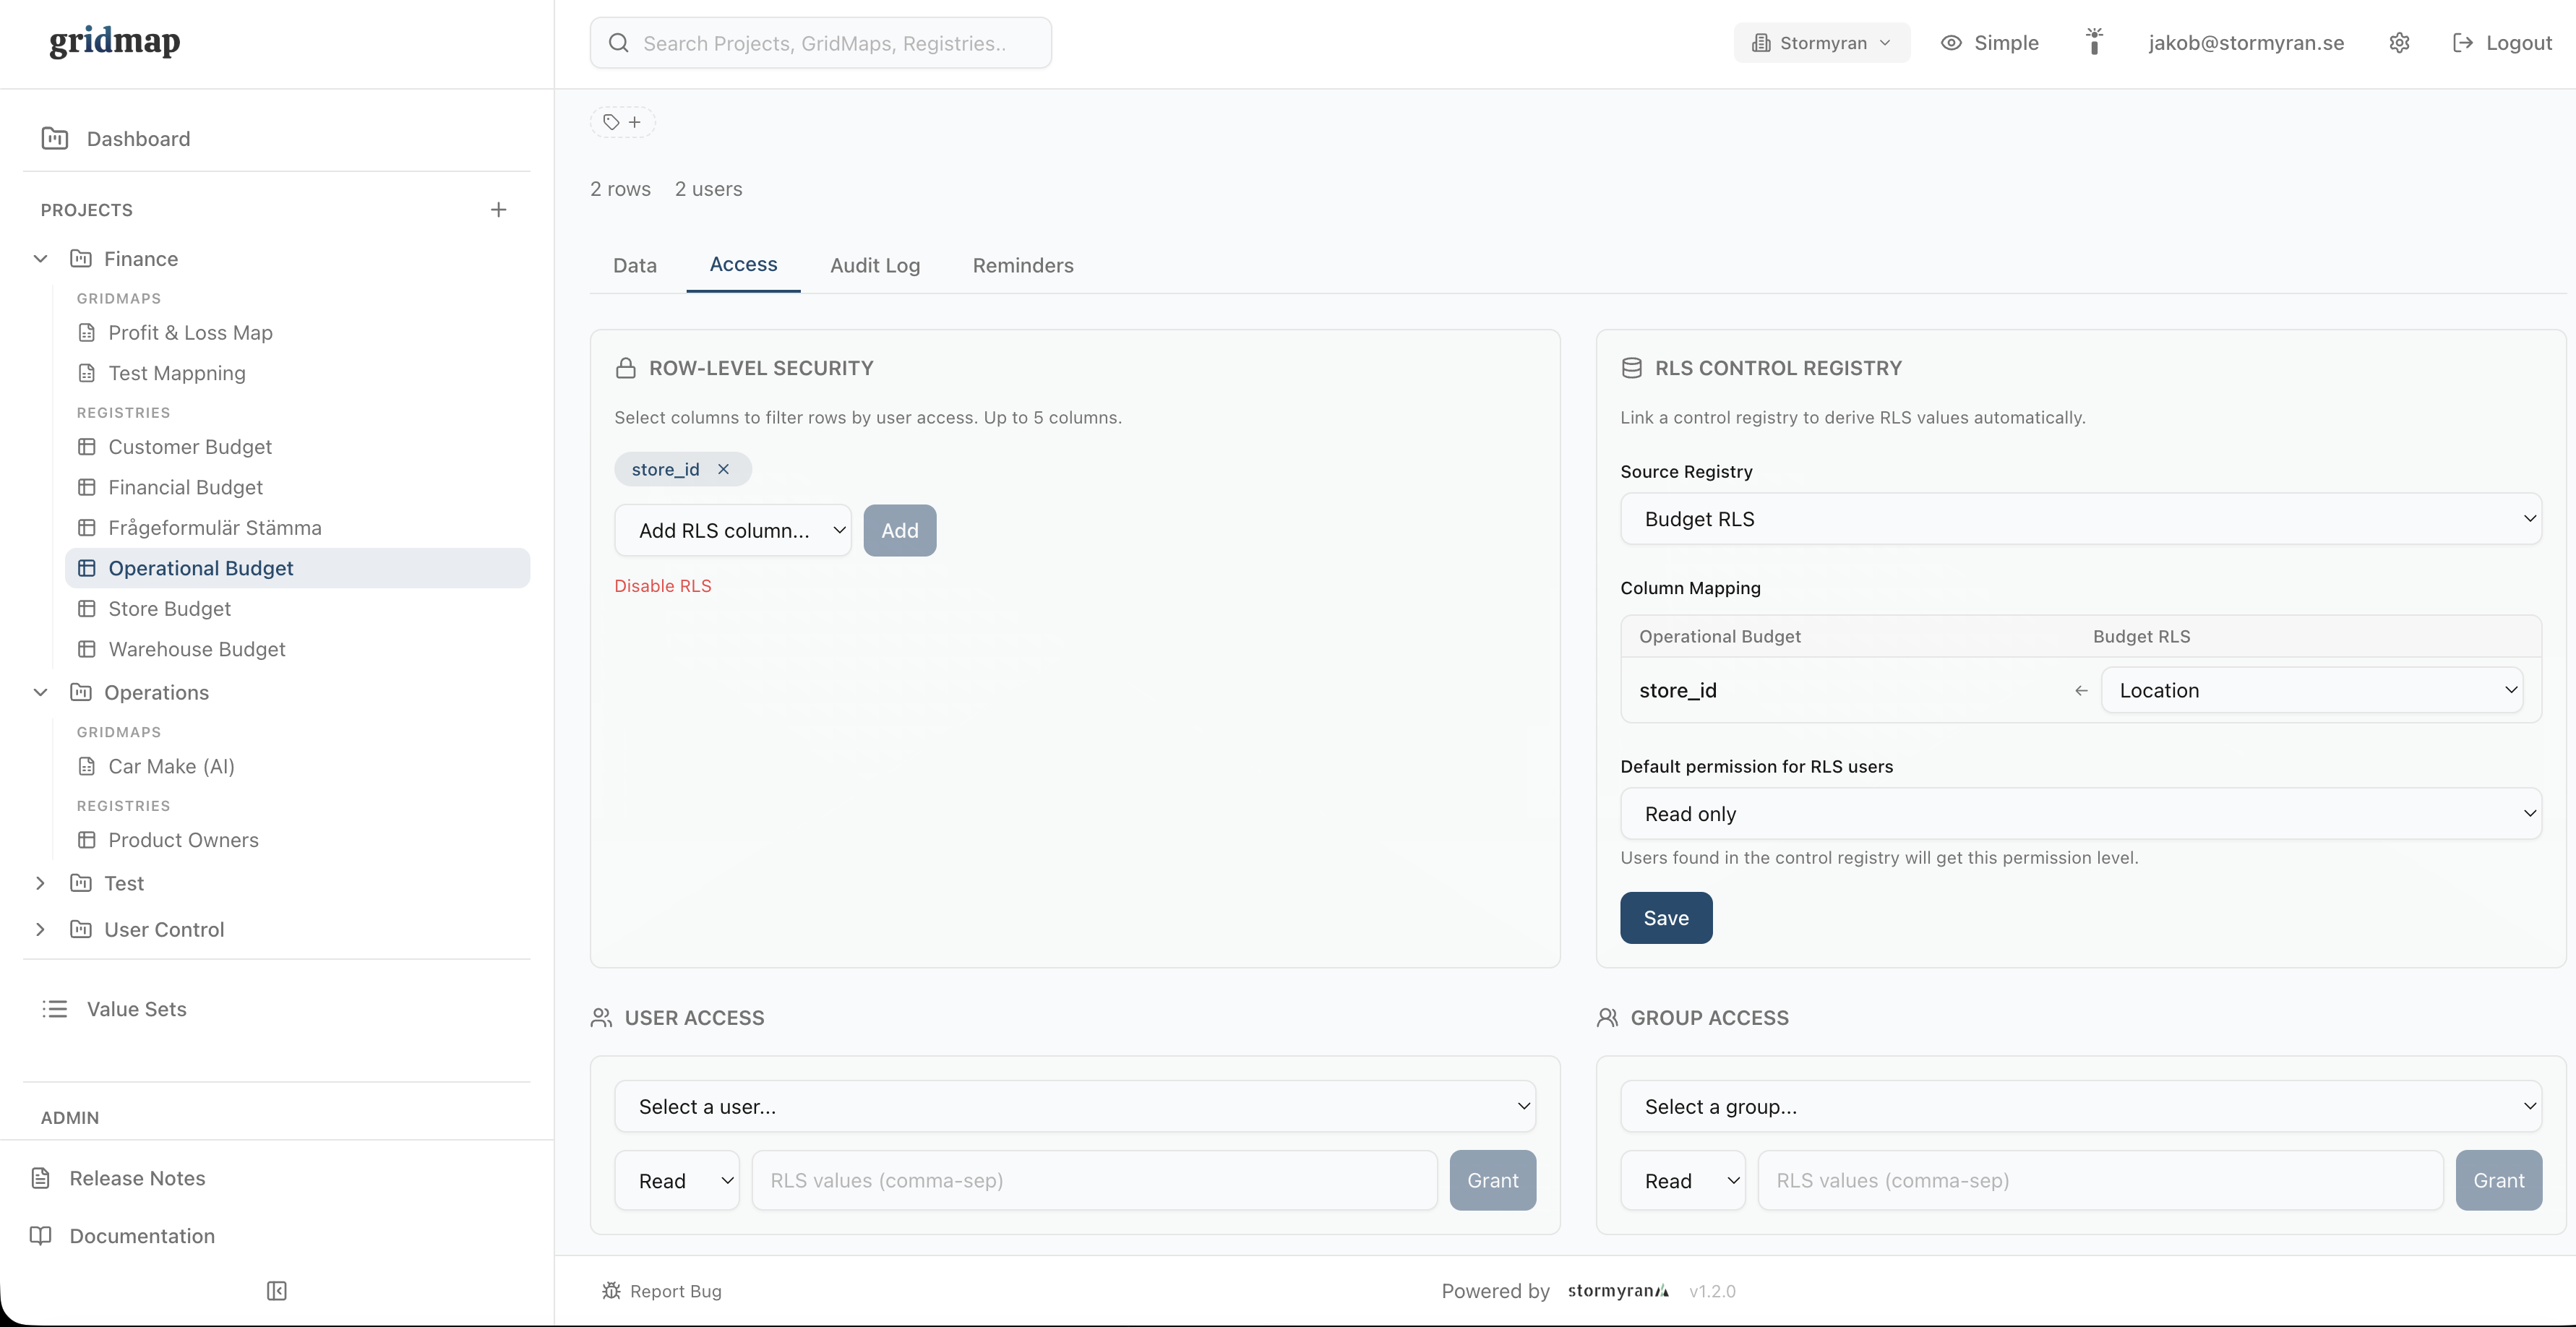This screenshot has height=1327, width=2576.
Task: Click the Group Access people icon
Action: (1607, 1018)
